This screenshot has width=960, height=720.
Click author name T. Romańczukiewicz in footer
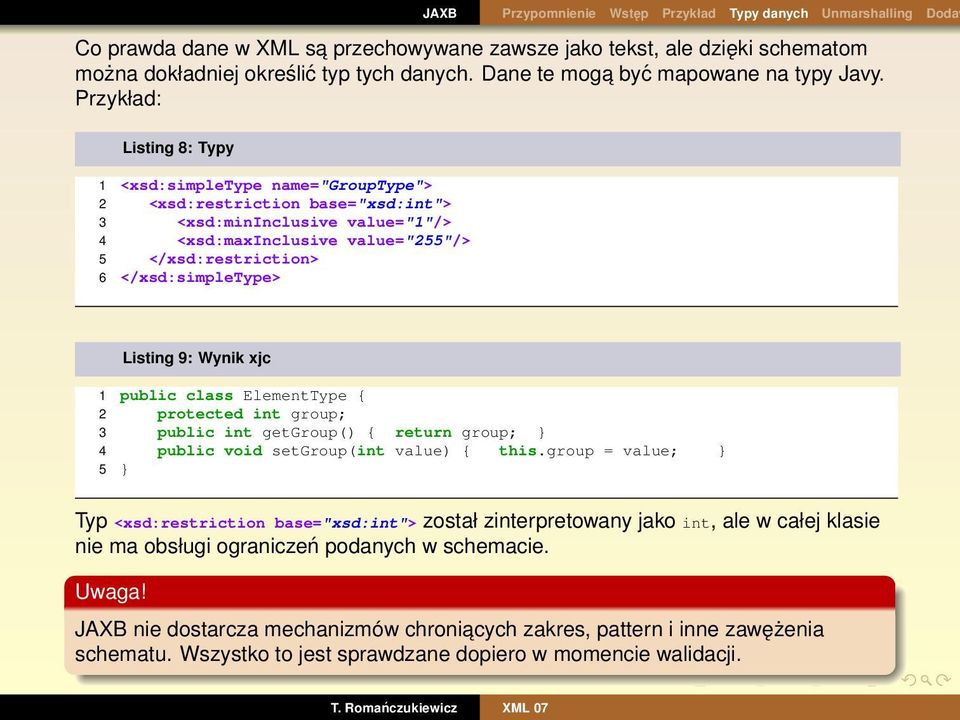pyautogui.click(x=394, y=708)
